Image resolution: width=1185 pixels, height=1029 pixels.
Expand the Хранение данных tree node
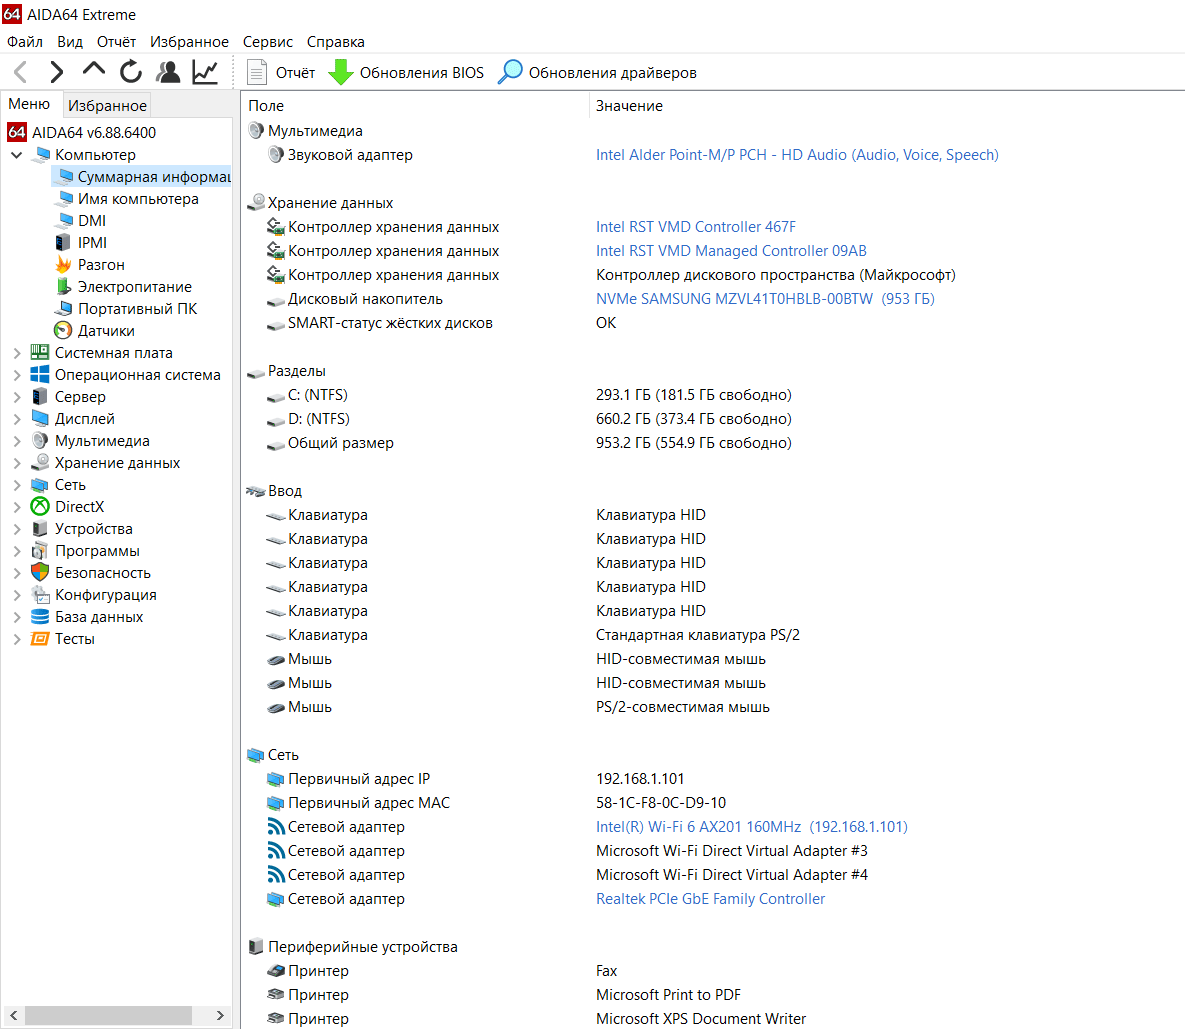pos(17,462)
